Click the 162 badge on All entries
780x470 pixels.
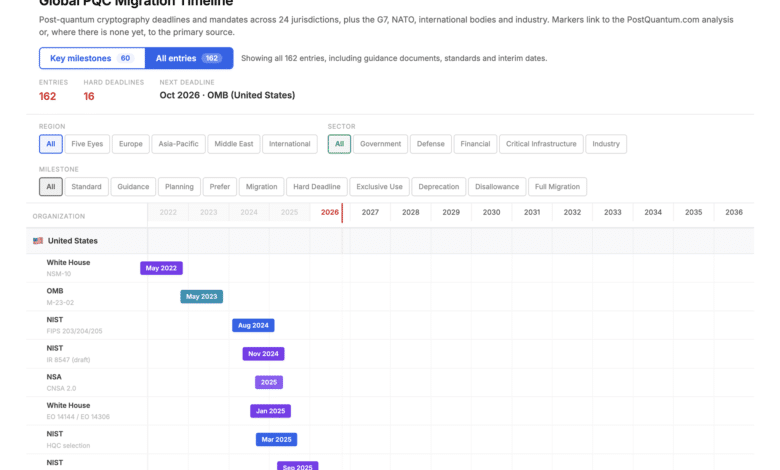click(x=212, y=58)
